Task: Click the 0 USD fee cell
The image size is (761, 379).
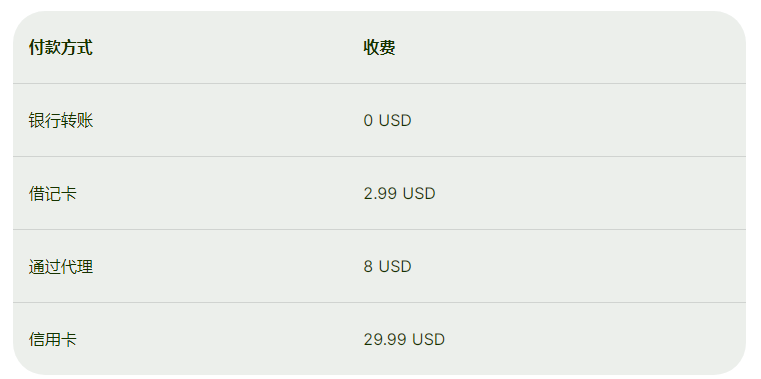Action: 387,120
